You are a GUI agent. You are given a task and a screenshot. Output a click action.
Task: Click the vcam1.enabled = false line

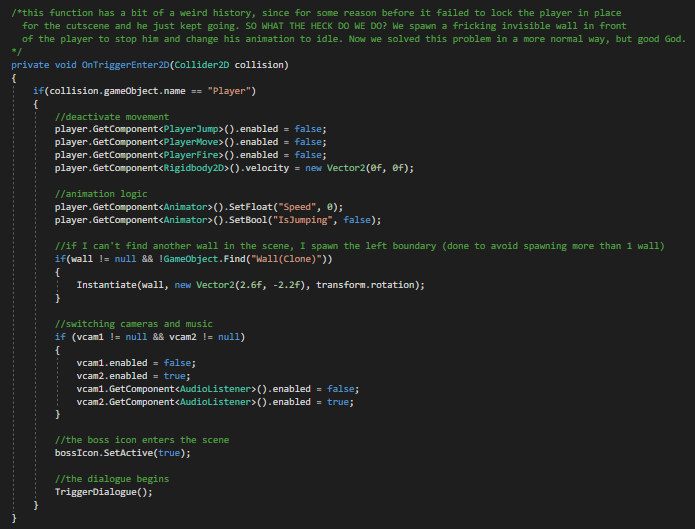(136, 363)
